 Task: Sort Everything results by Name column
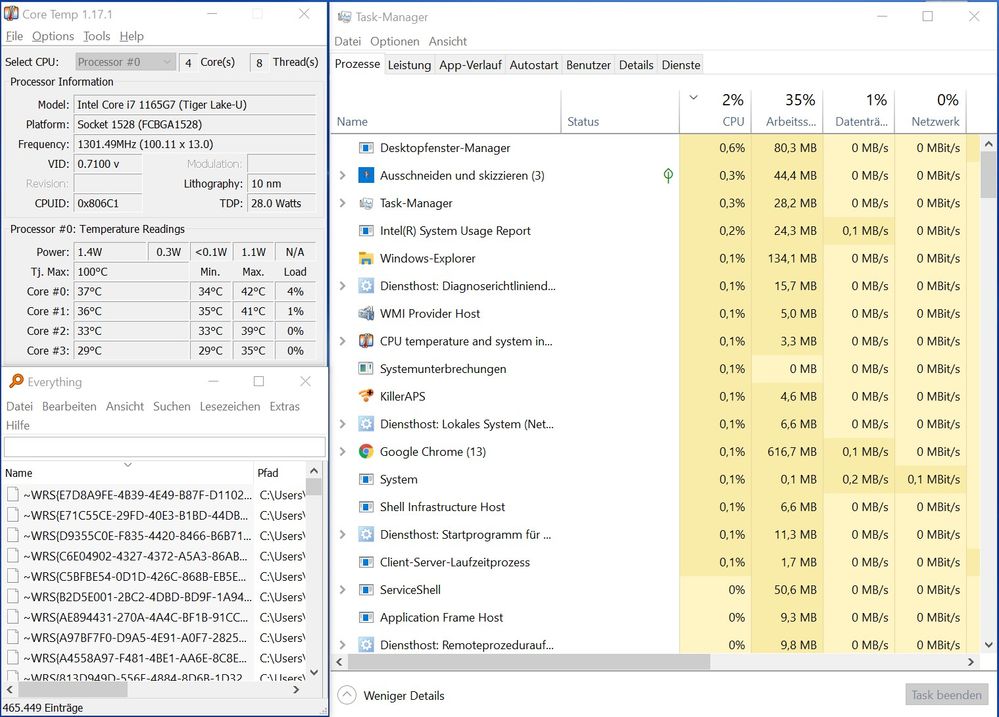(127, 472)
